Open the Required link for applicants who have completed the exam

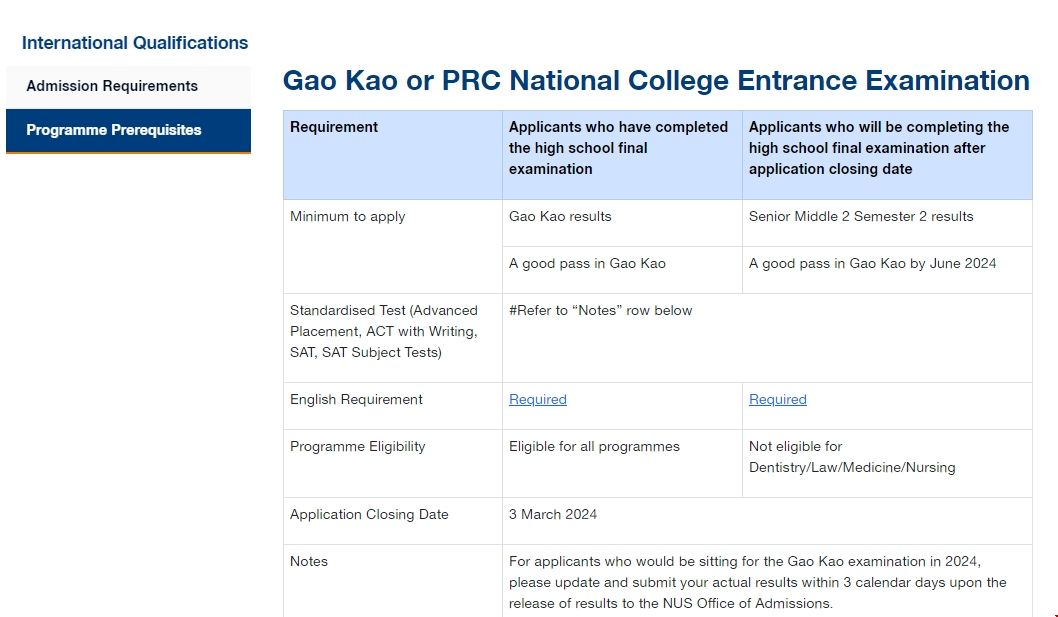tap(538, 399)
